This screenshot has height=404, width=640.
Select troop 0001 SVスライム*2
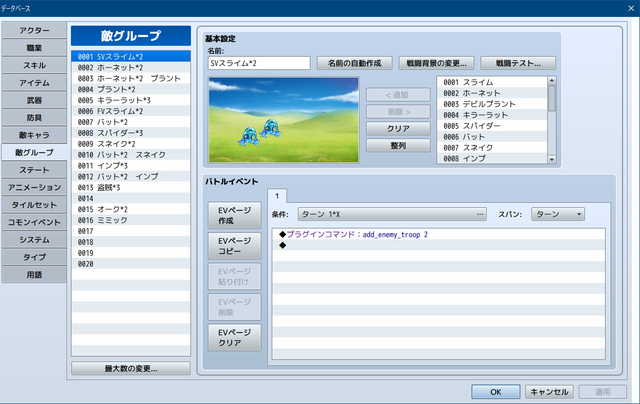tap(131, 56)
